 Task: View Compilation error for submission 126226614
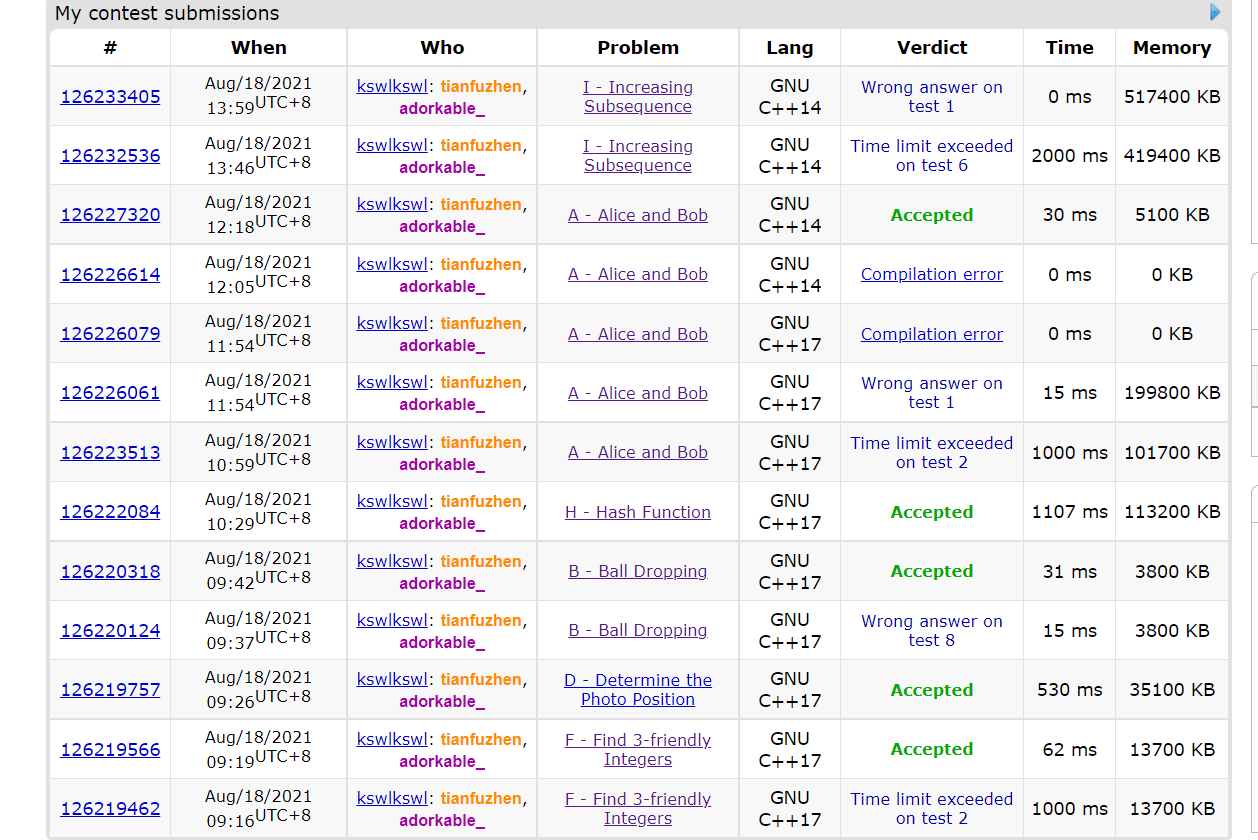pos(931,274)
